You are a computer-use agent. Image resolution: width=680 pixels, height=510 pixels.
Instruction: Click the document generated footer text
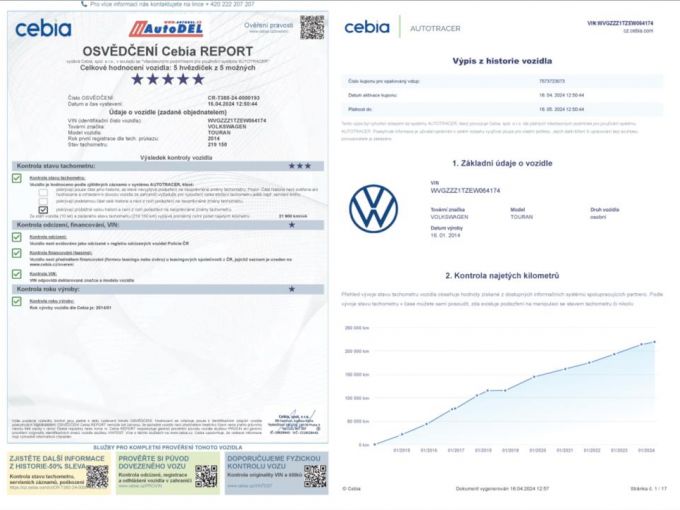pos(502,489)
